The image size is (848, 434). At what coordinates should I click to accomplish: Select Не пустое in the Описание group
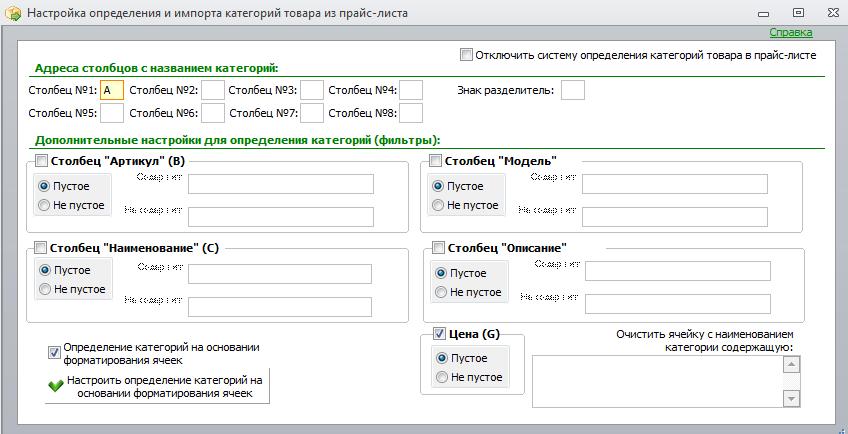click(x=441, y=292)
